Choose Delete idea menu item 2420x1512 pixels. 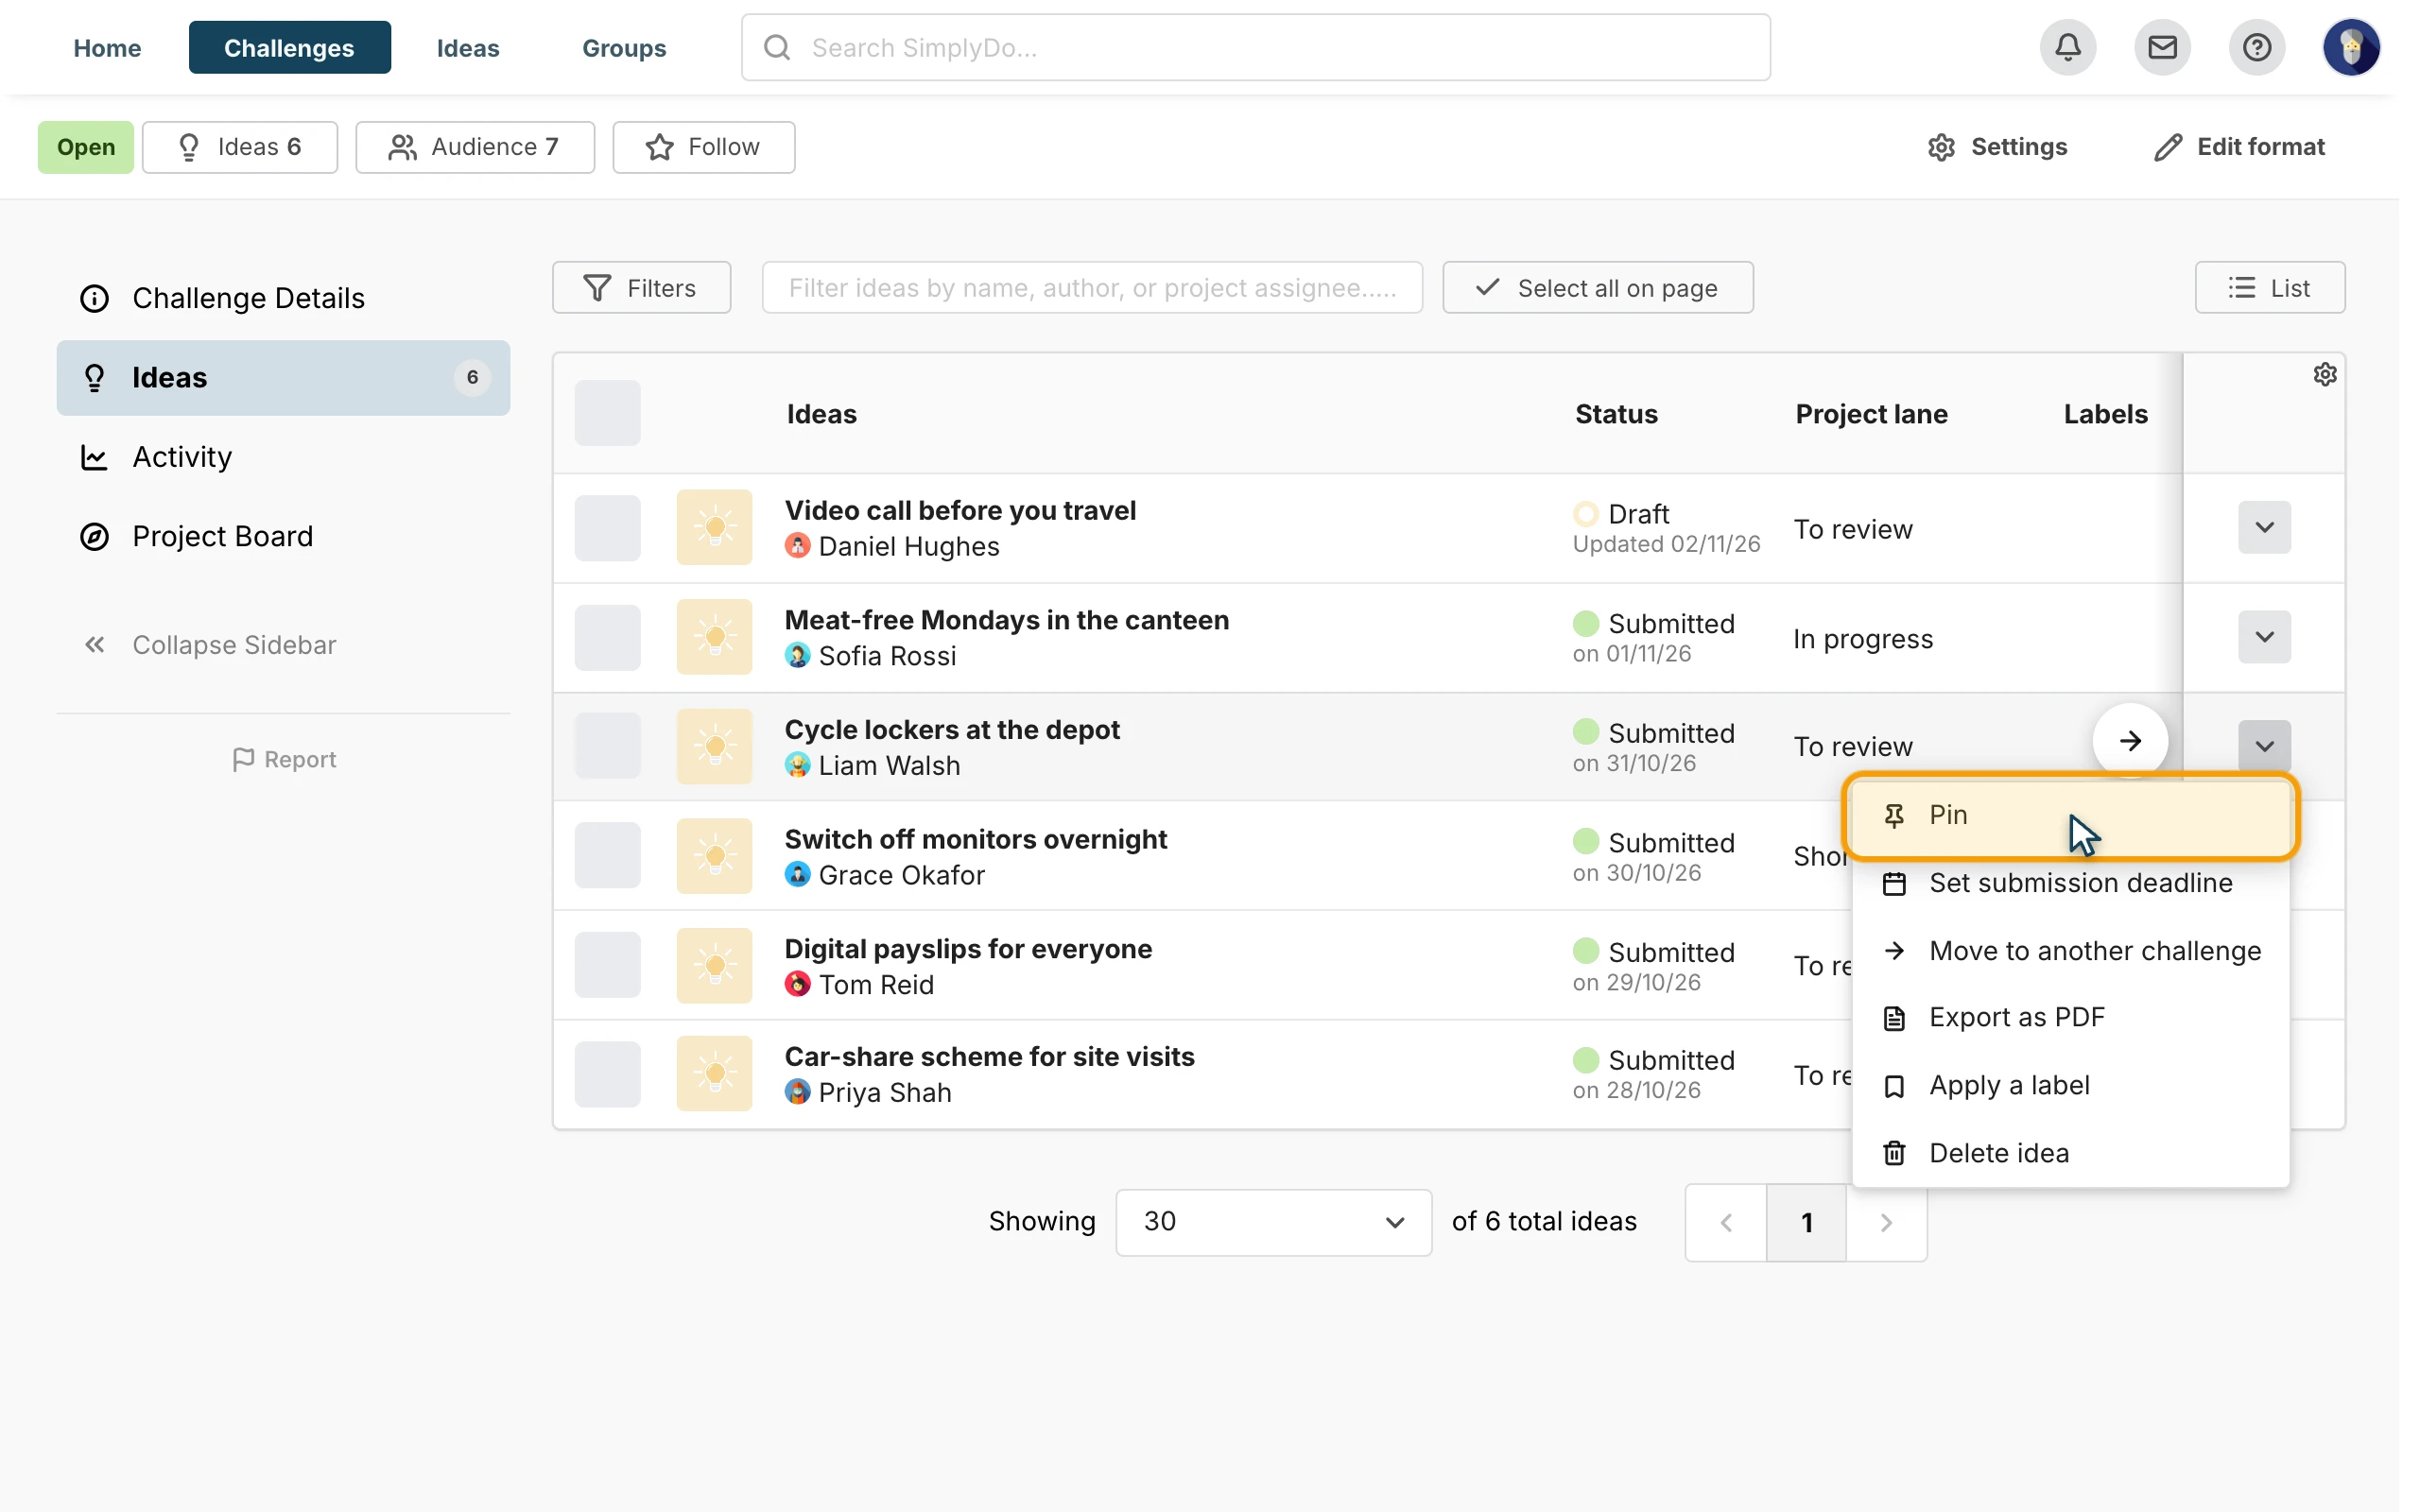pos(2070,1153)
